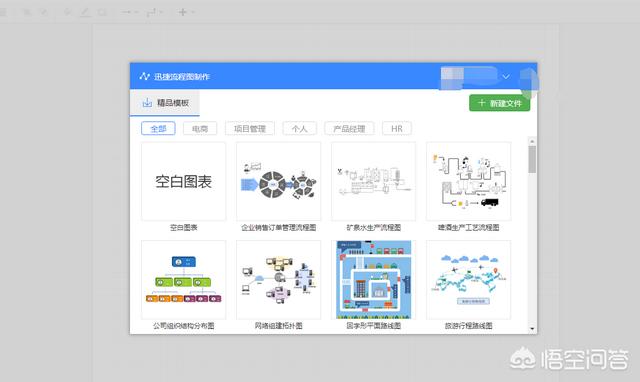640x382 pixels.
Task: Open the 矿泉水生产流程图 template thumbnail
Action: click(x=373, y=182)
